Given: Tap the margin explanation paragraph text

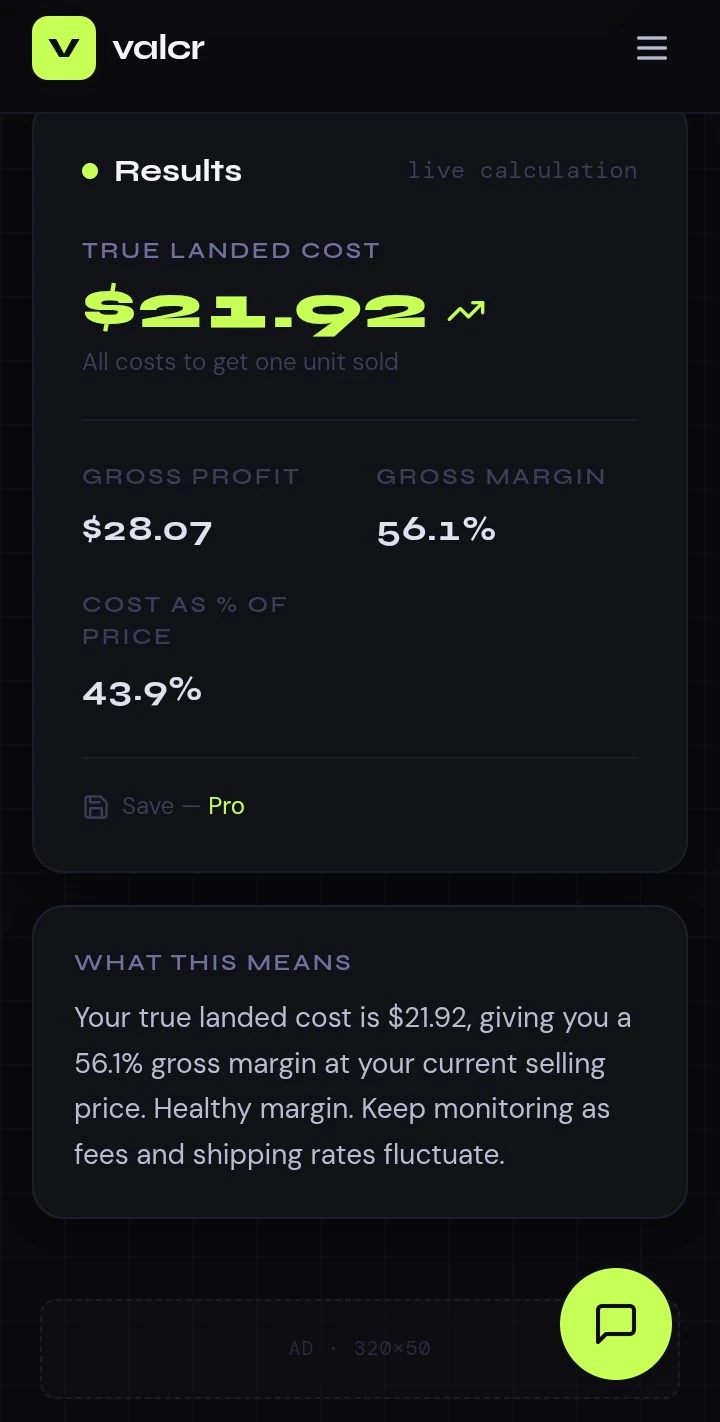Looking at the screenshot, I should pos(353,1086).
